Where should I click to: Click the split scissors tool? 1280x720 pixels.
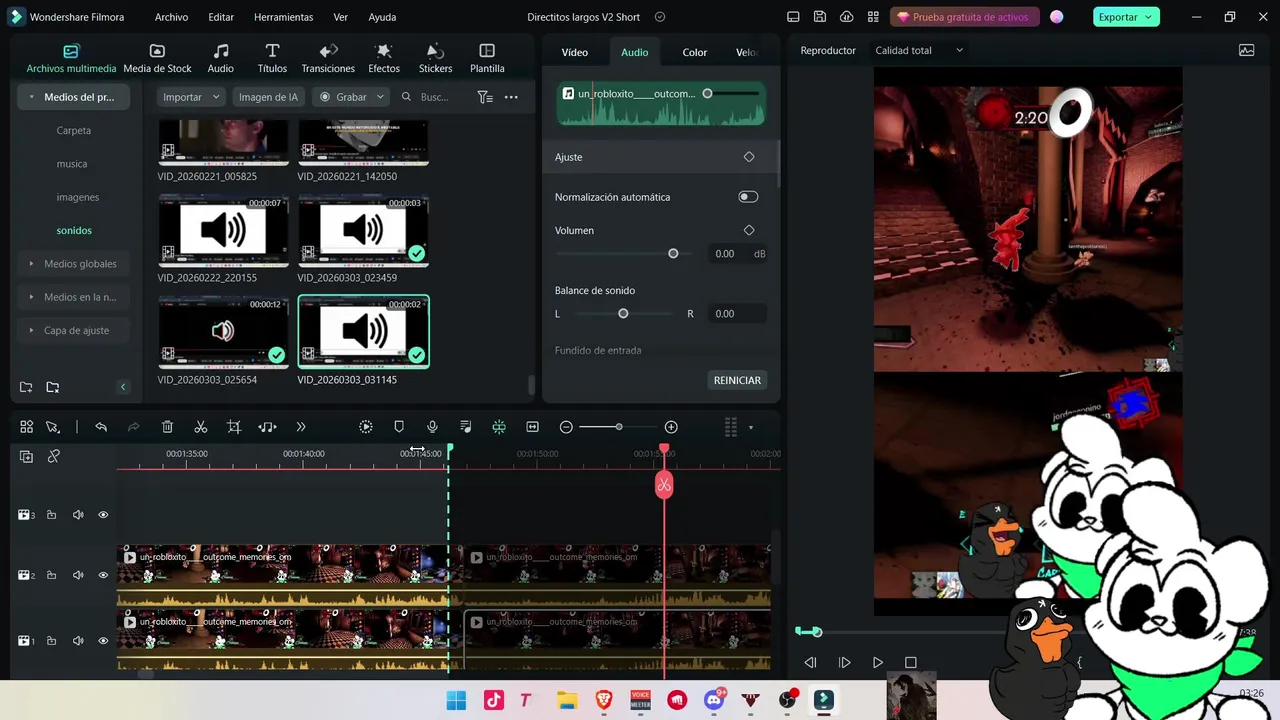coord(201,427)
